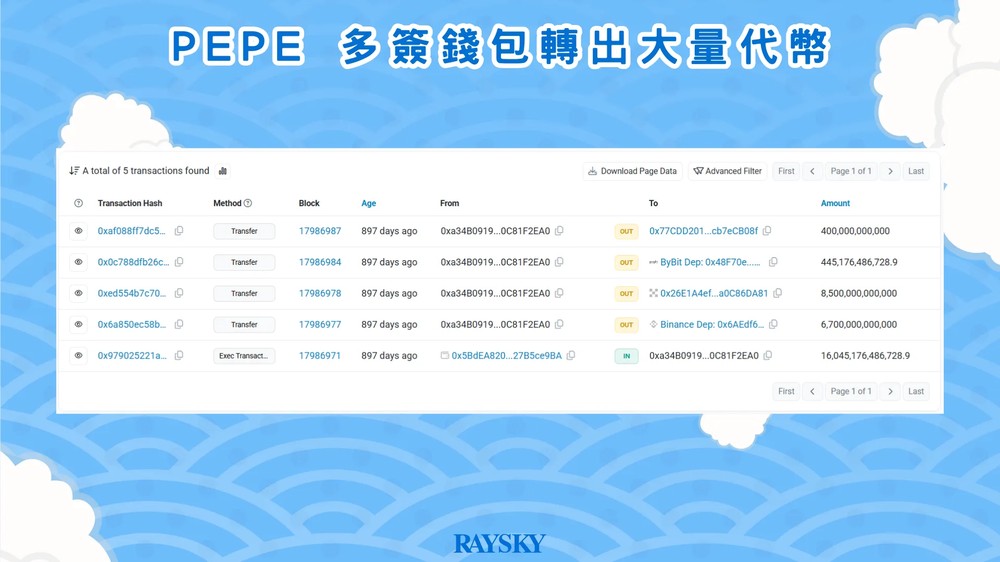
Task: Copy ByBit Dep address
Action: pos(774,262)
